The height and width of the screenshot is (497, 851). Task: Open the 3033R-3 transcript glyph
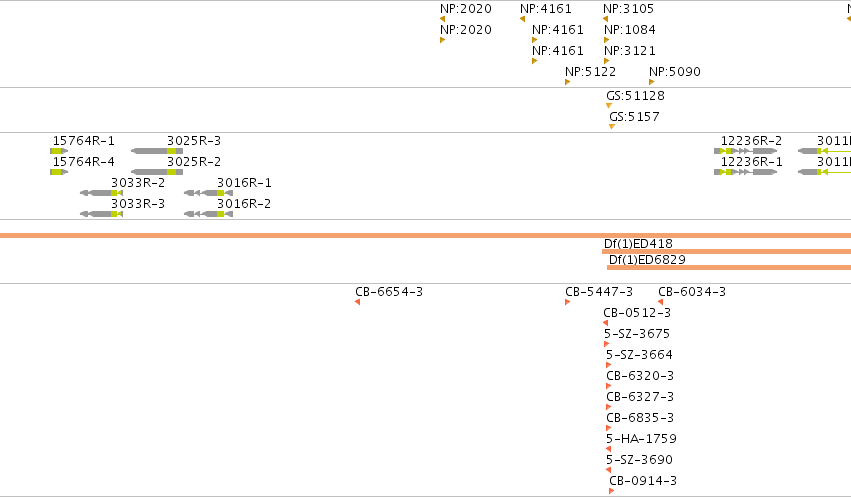(101, 214)
